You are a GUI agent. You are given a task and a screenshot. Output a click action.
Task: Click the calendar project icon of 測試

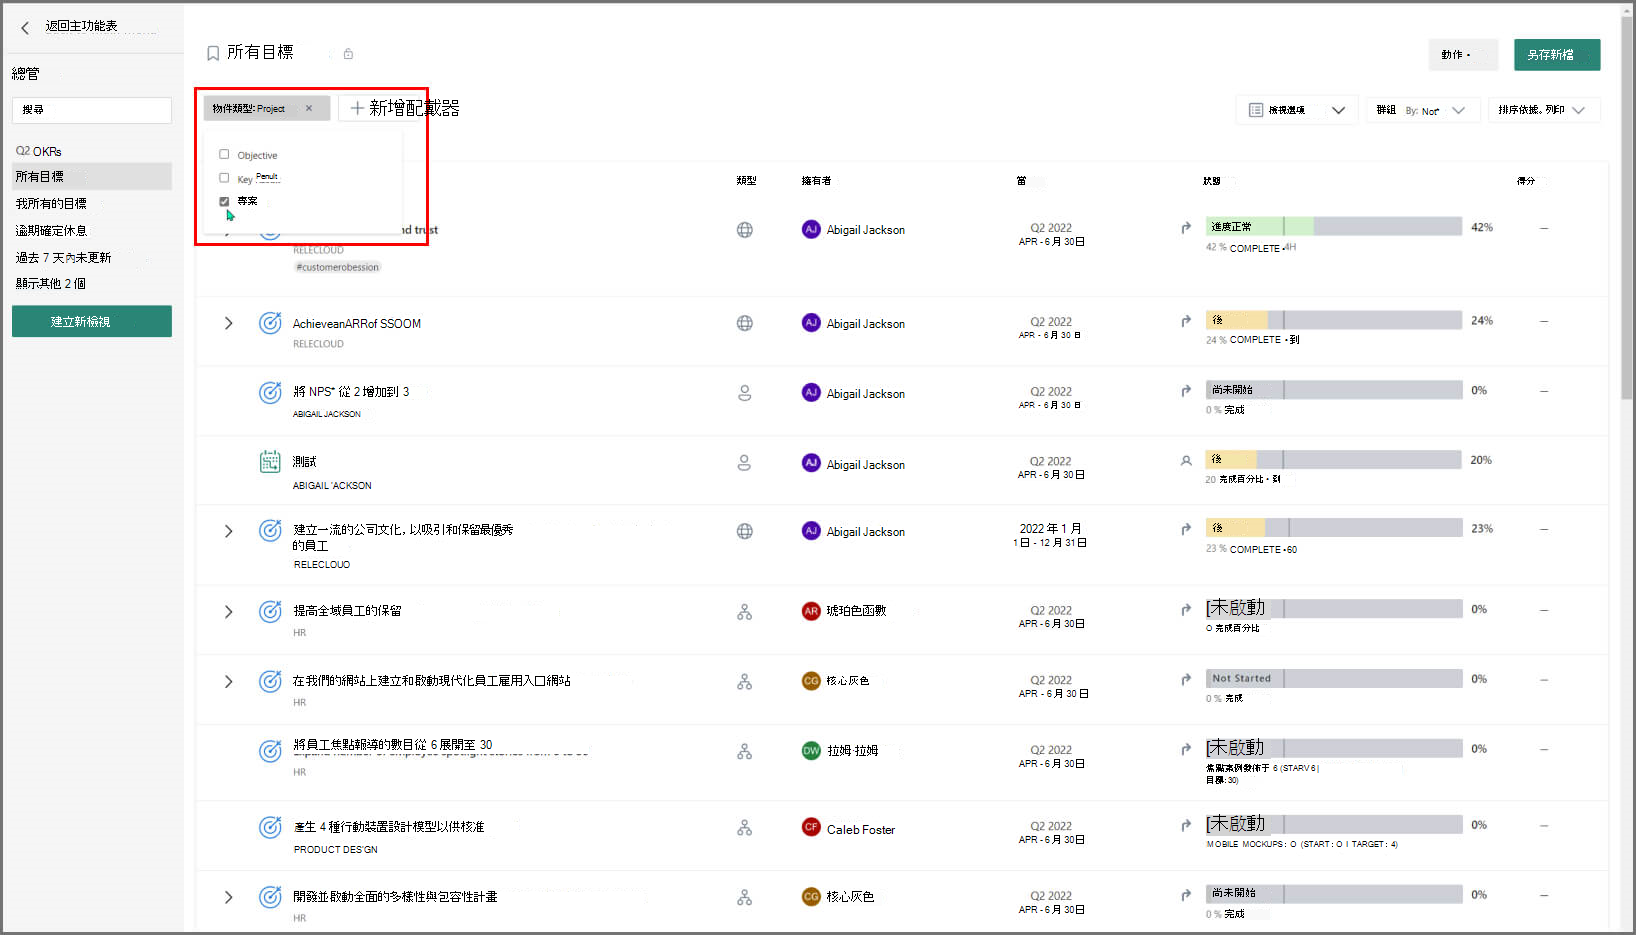[270, 462]
